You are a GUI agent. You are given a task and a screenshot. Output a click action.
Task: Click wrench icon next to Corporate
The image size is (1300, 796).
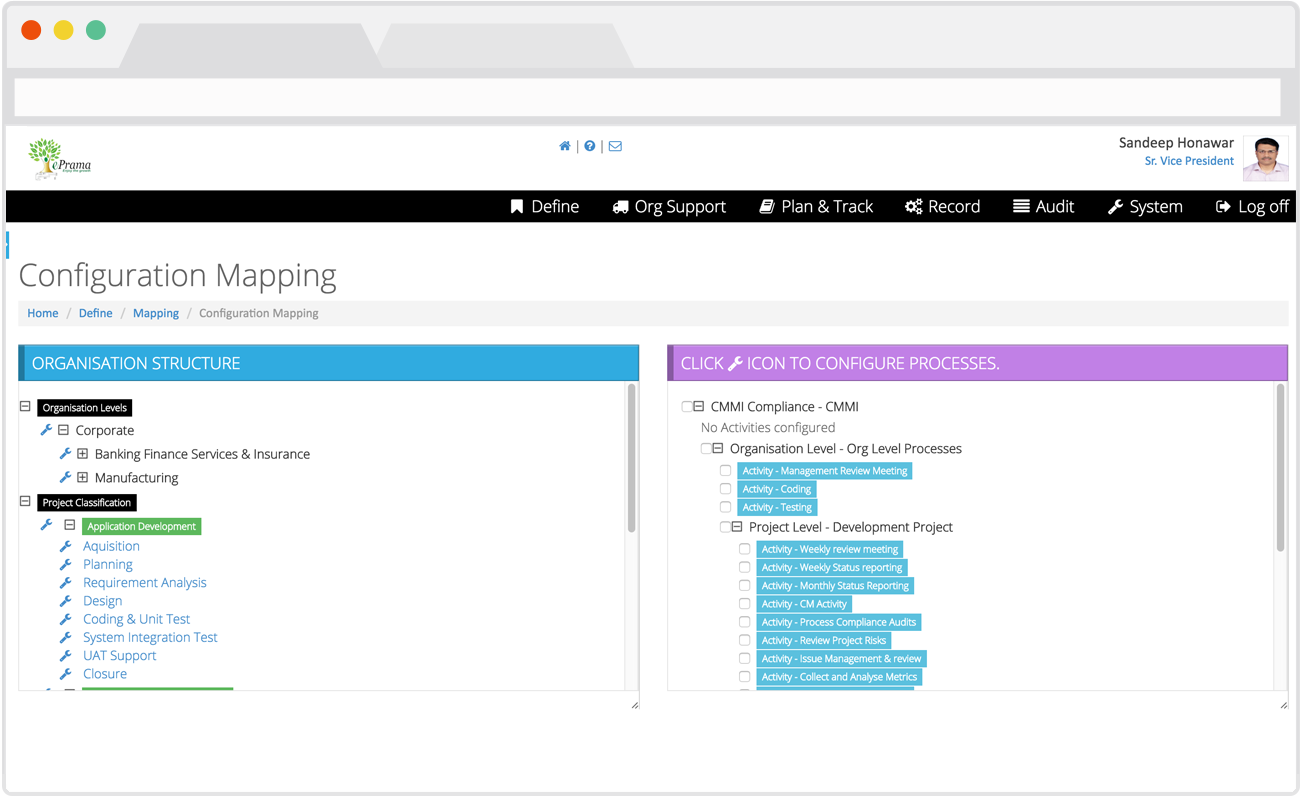pyautogui.click(x=46, y=430)
